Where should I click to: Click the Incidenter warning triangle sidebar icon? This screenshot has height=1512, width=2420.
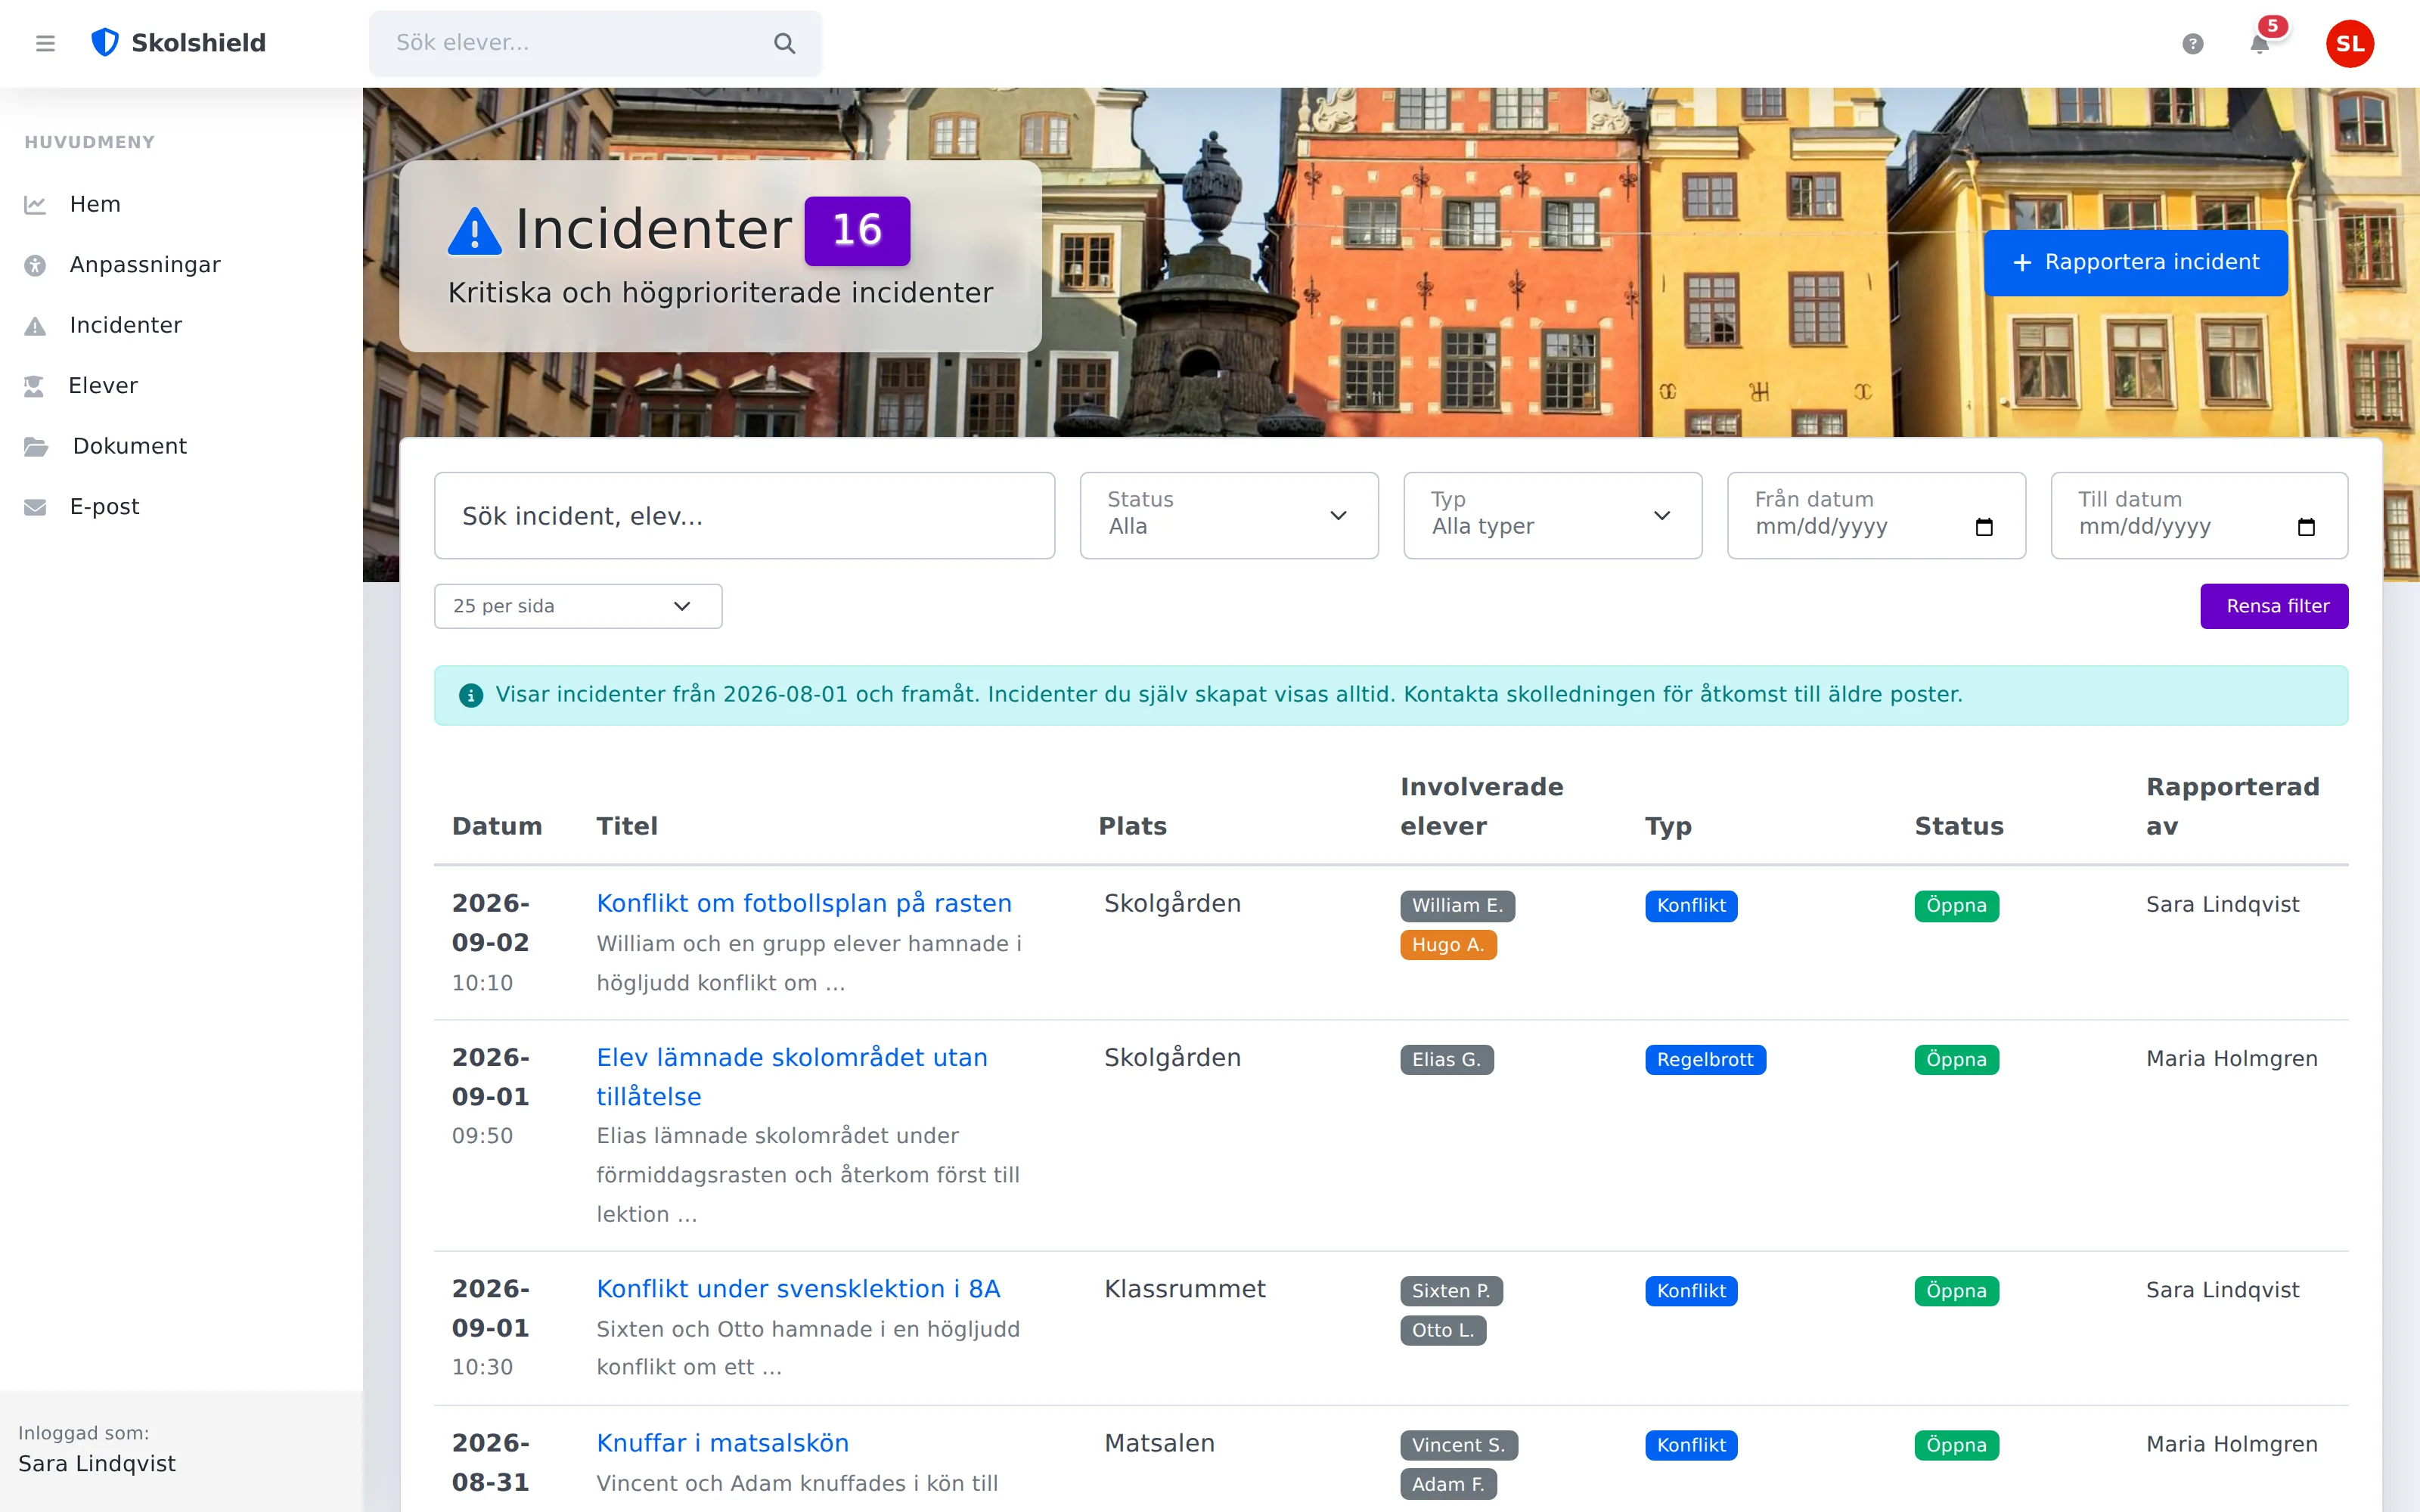click(x=35, y=326)
